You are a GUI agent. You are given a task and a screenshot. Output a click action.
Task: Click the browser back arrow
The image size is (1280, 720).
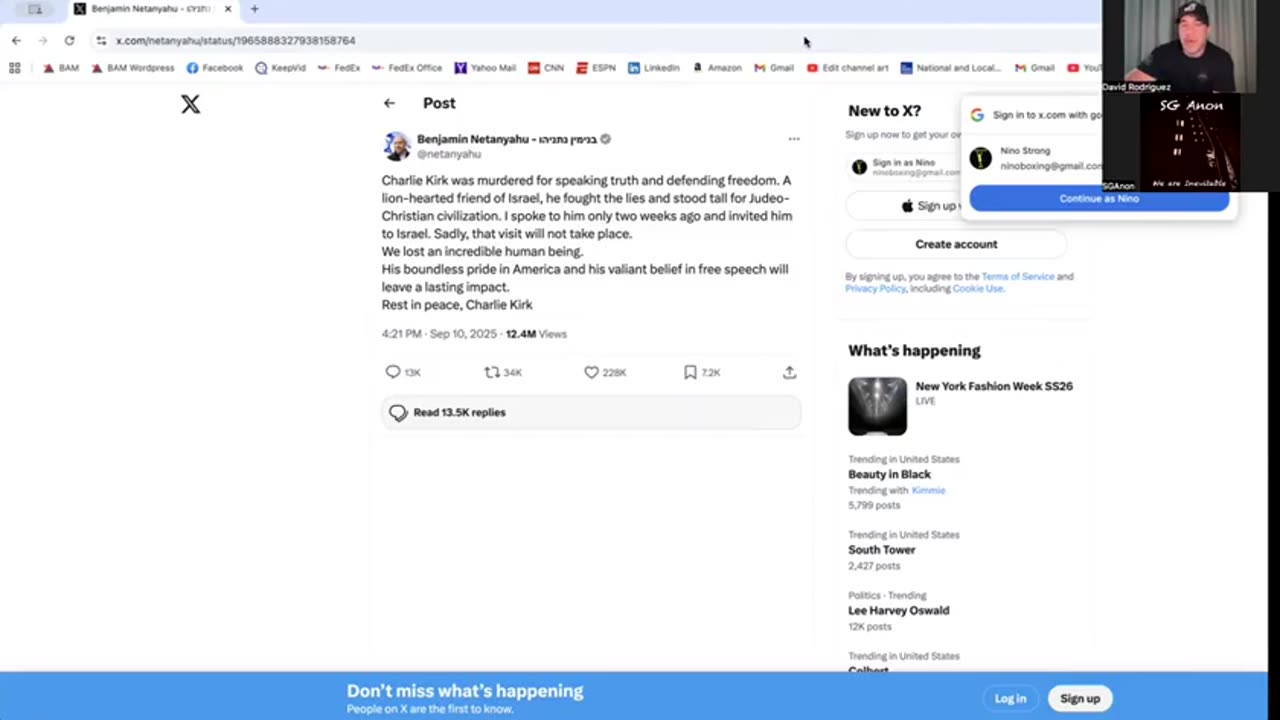(x=16, y=40)
